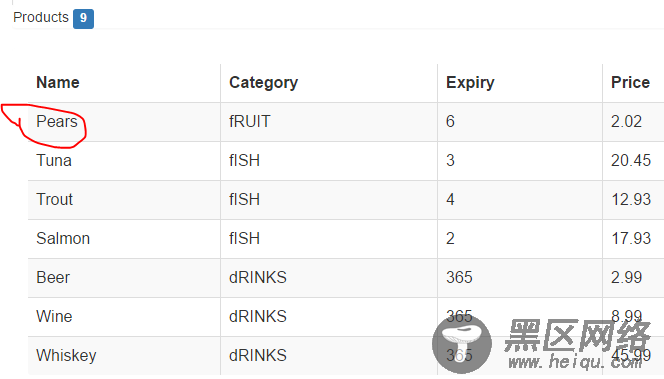Screen dimensions: 664x379
Task: Click the Tuna product name
Action: (54, 160)
